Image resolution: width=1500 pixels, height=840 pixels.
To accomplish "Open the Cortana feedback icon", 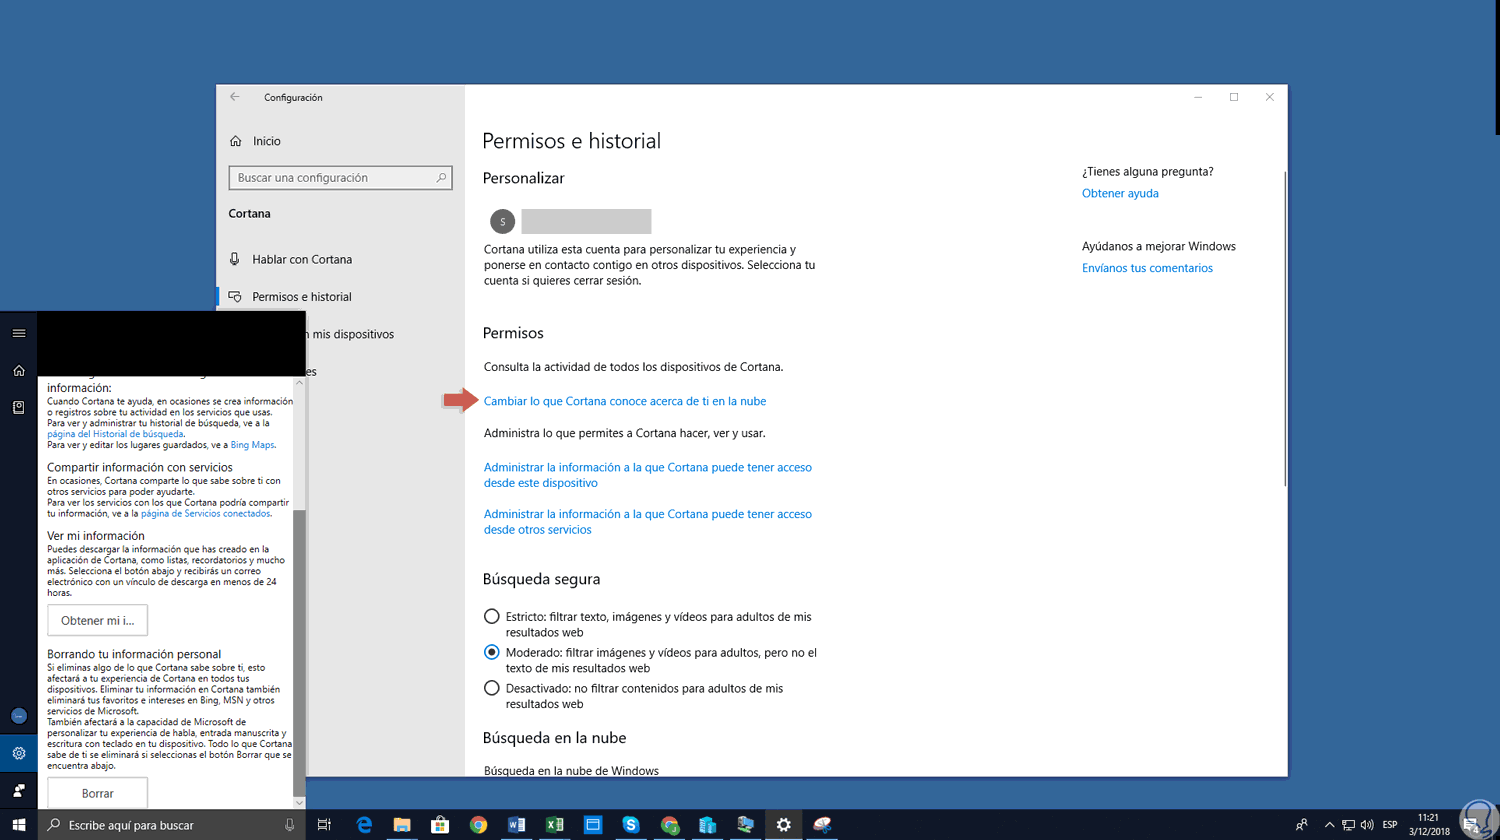I will pyautogui.click(x=19, y=790).
